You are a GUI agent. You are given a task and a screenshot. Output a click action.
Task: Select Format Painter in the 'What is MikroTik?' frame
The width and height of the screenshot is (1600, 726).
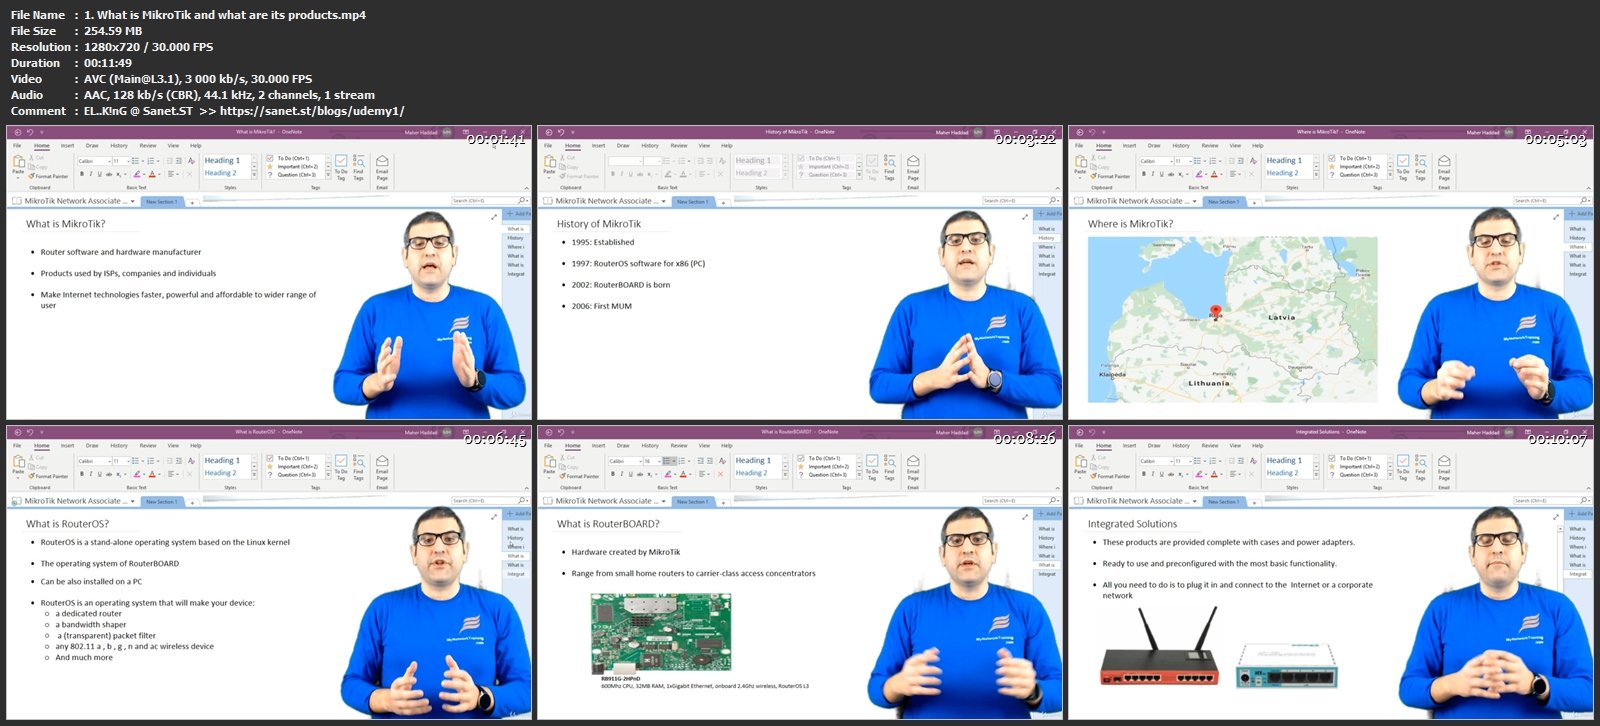[48, 176]
